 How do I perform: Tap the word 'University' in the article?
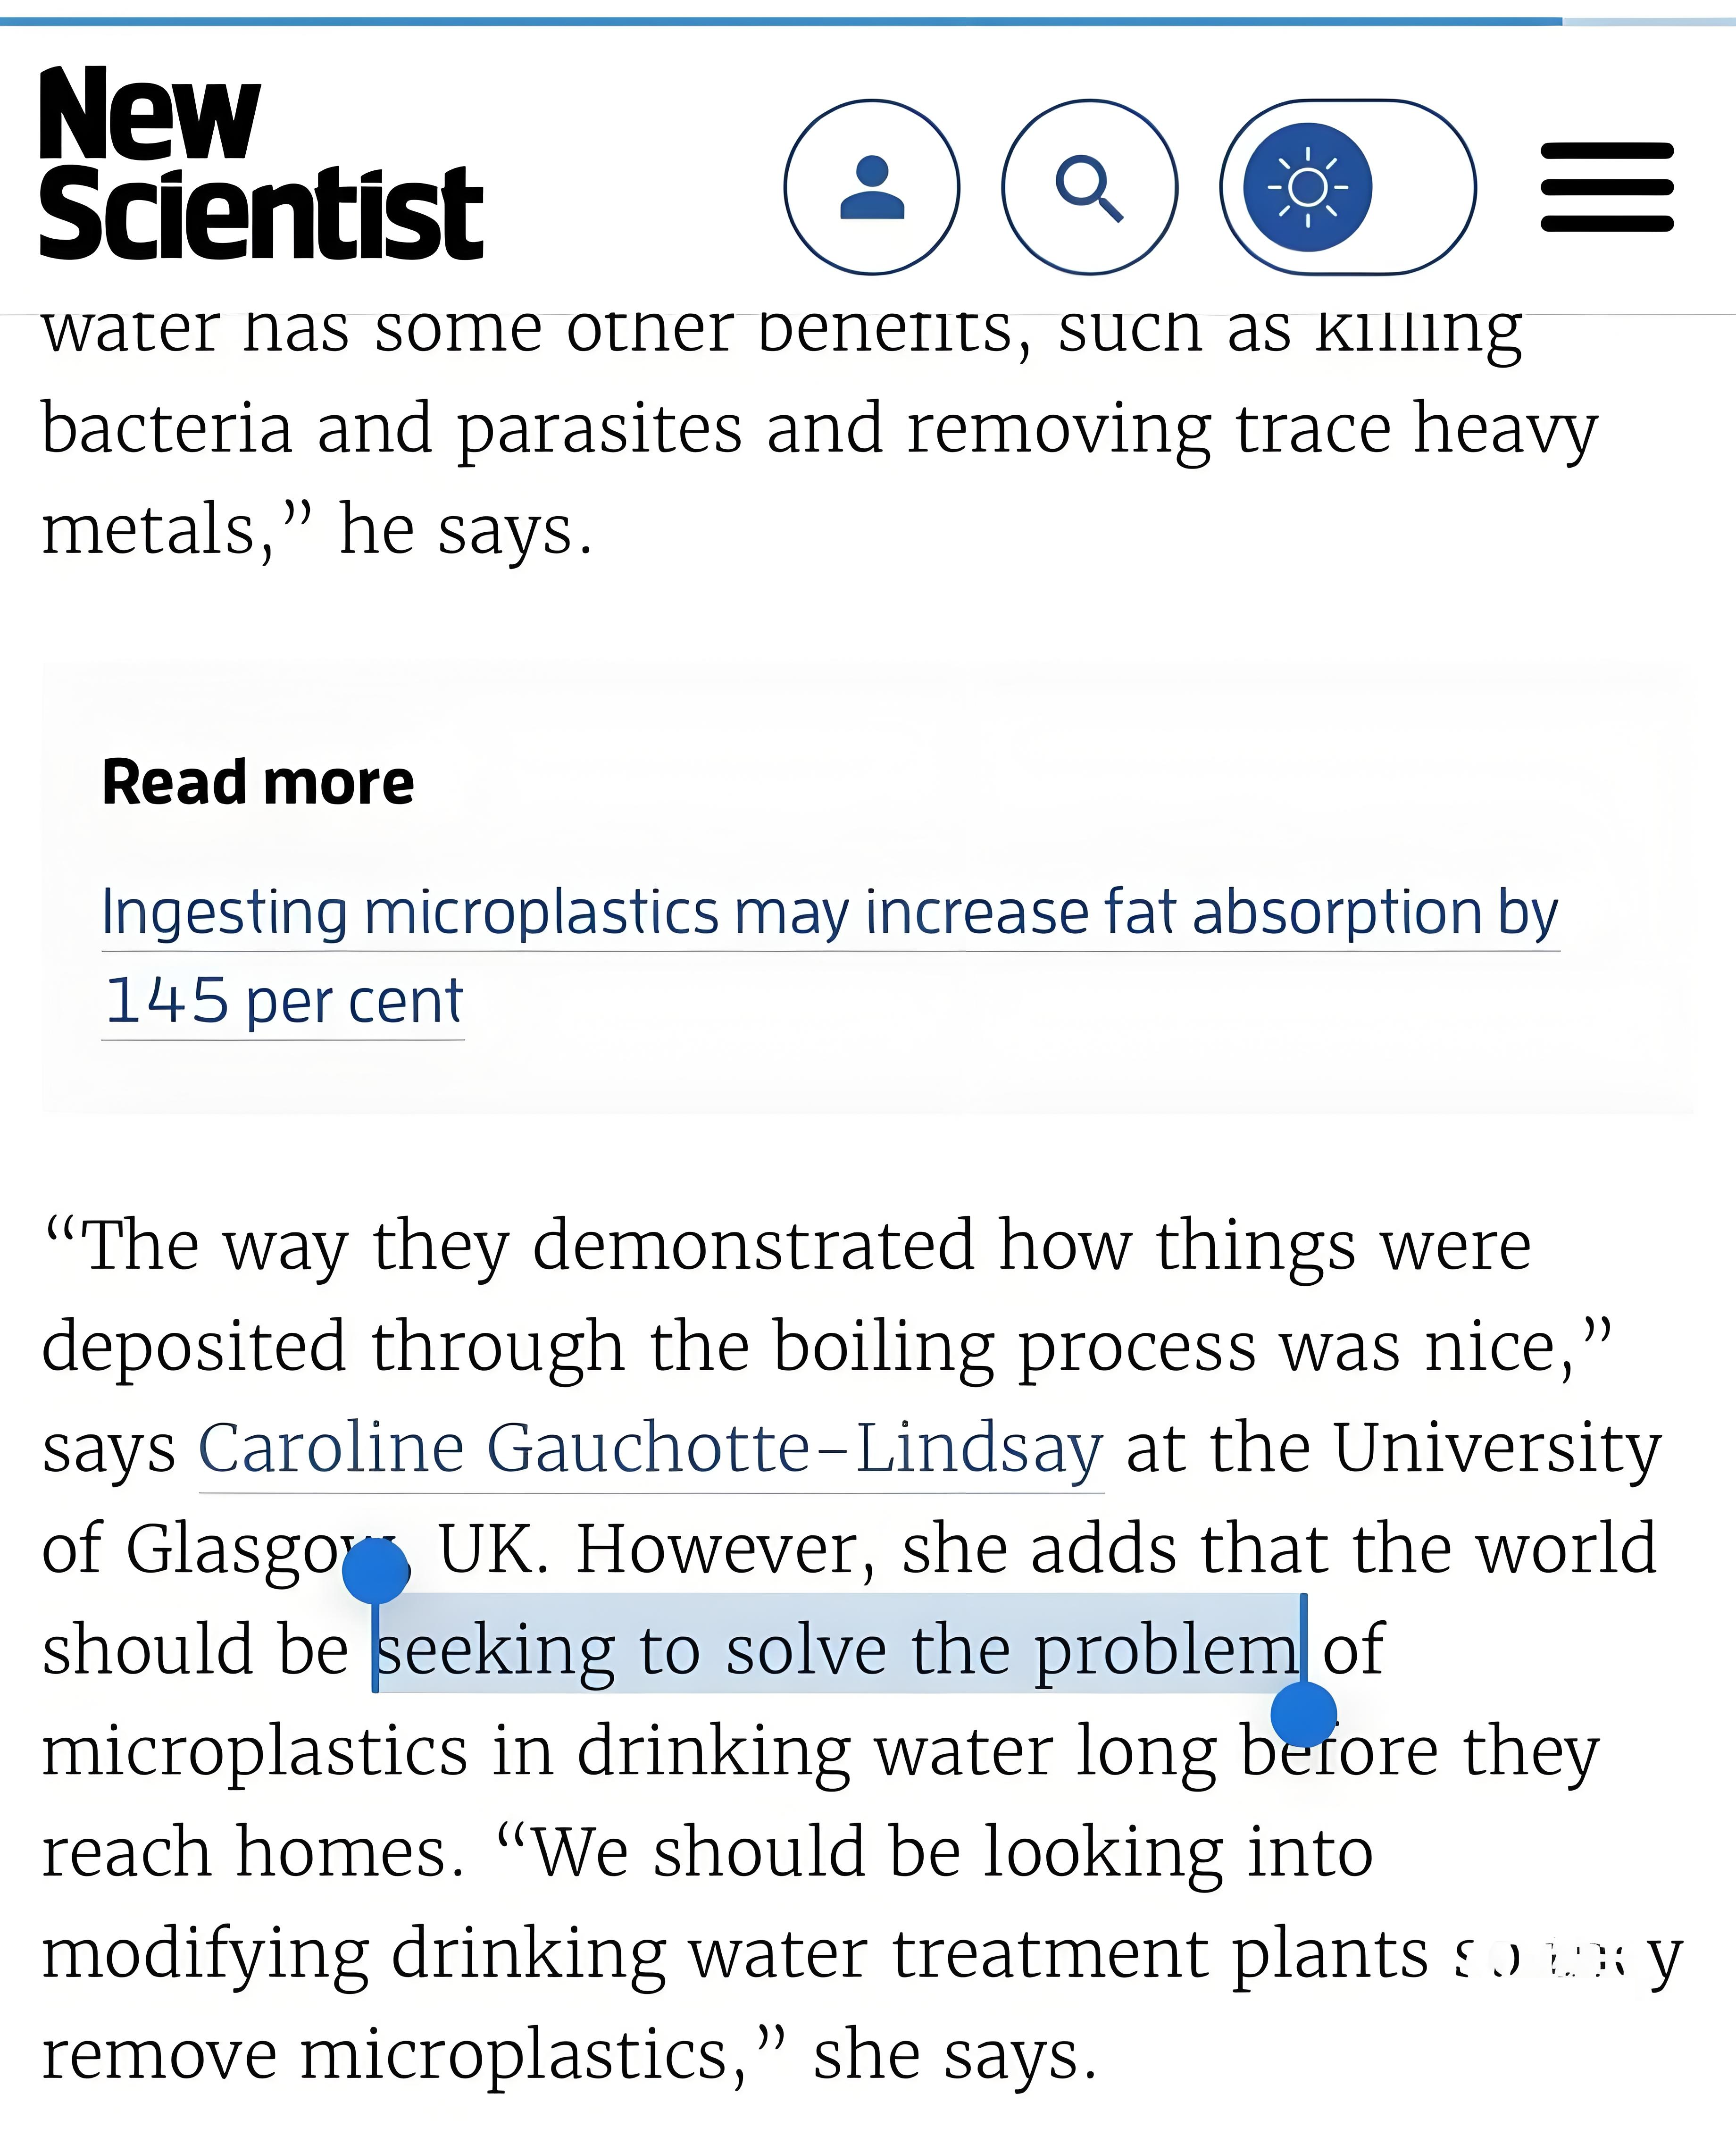1497,1447
